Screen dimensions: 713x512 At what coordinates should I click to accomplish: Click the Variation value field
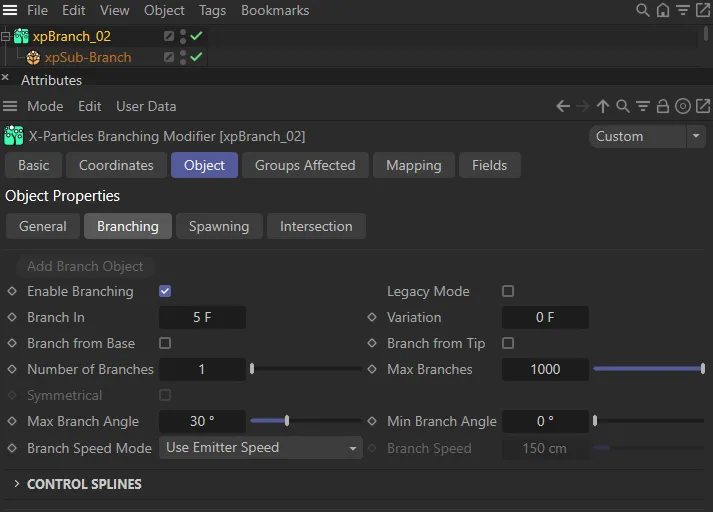[545, 317]
